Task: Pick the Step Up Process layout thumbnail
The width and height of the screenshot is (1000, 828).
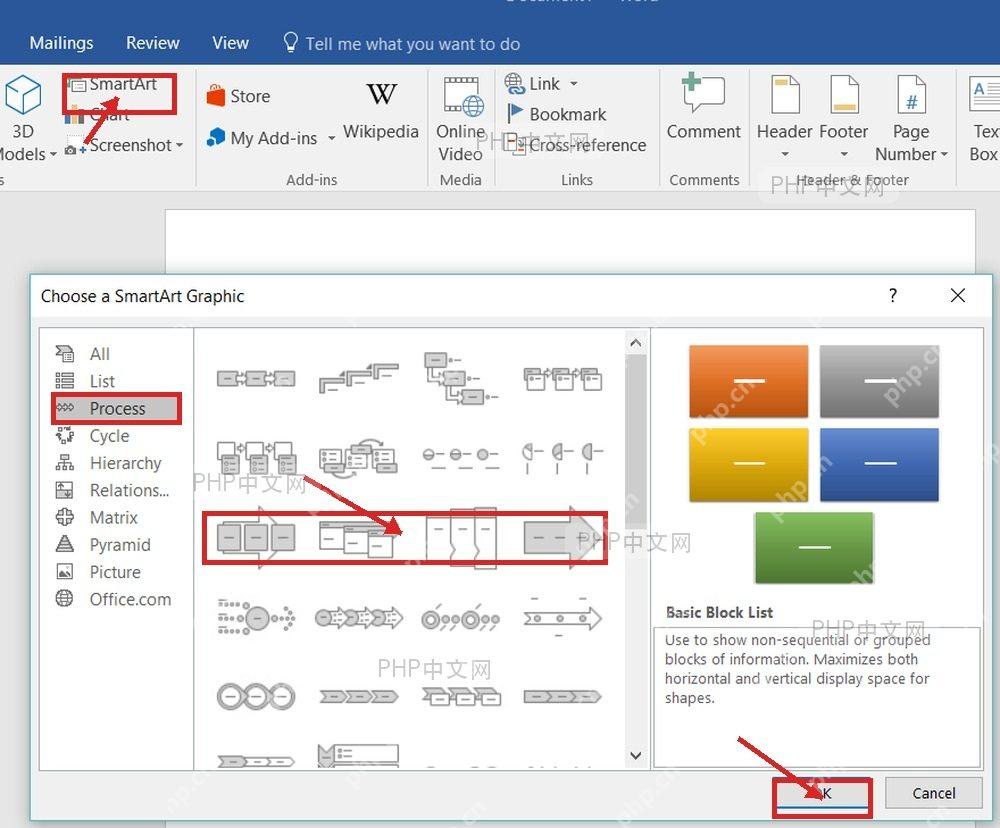Action: click(358, 378)
